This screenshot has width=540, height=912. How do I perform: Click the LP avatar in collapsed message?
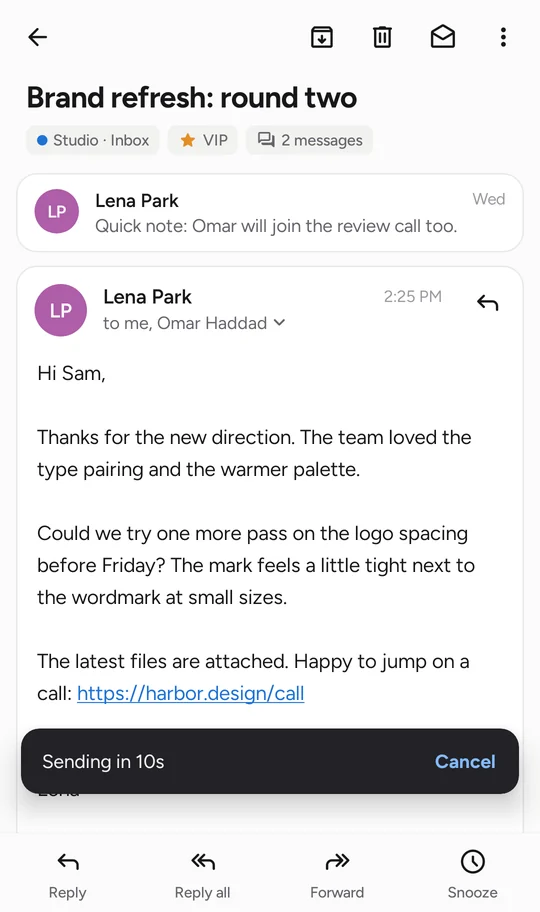coord(56,211)
